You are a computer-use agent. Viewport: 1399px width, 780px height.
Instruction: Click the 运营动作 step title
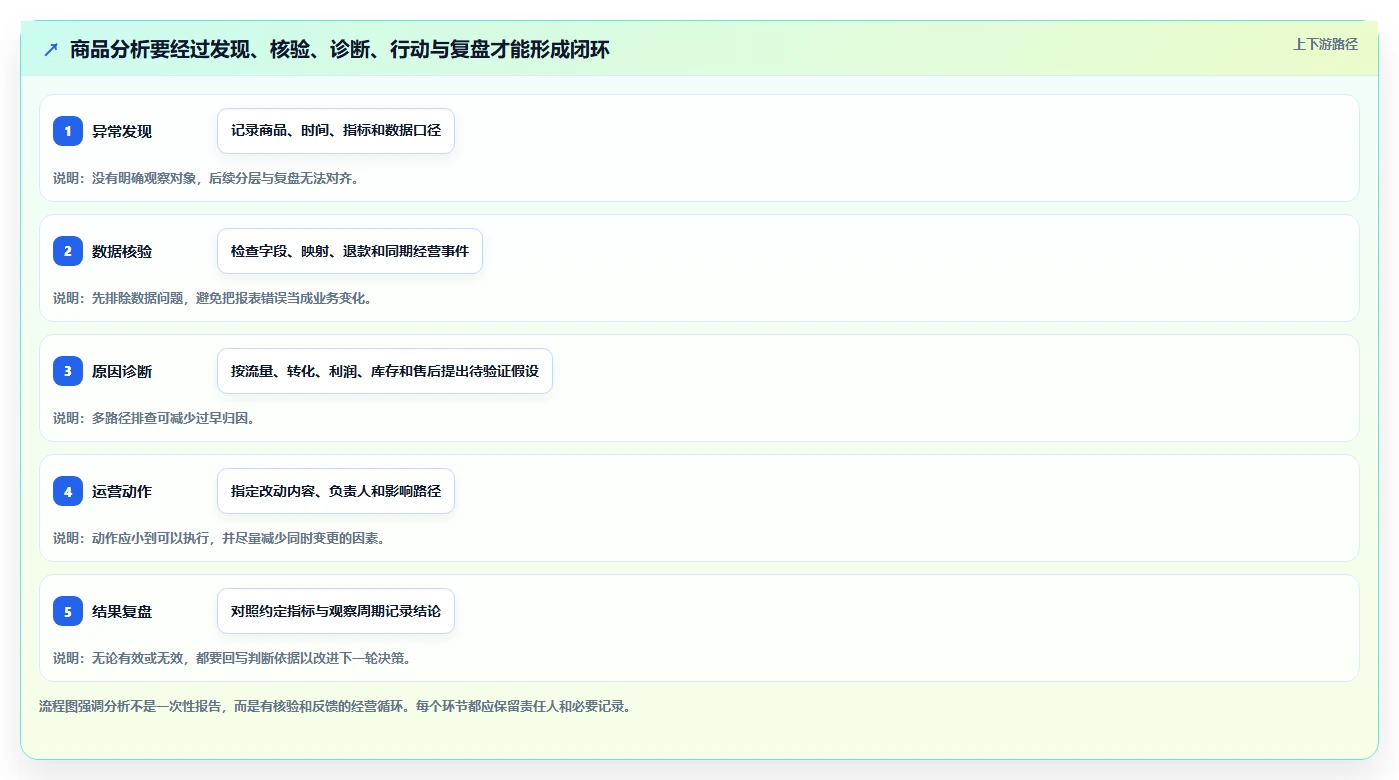coord(122,491)
